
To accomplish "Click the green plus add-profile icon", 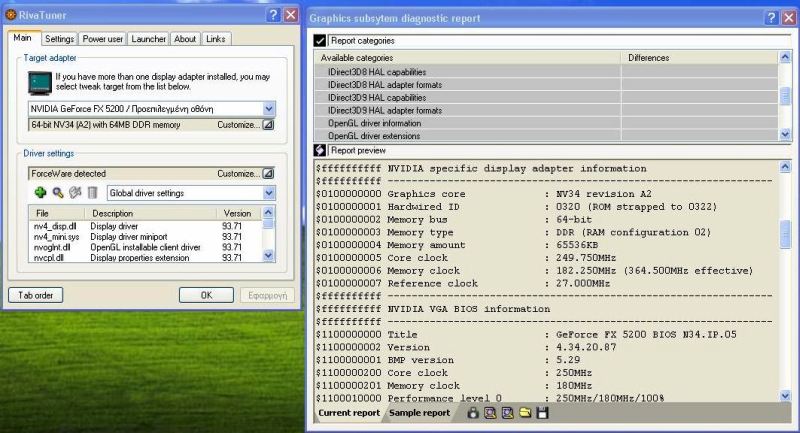I will pos(40,192).
